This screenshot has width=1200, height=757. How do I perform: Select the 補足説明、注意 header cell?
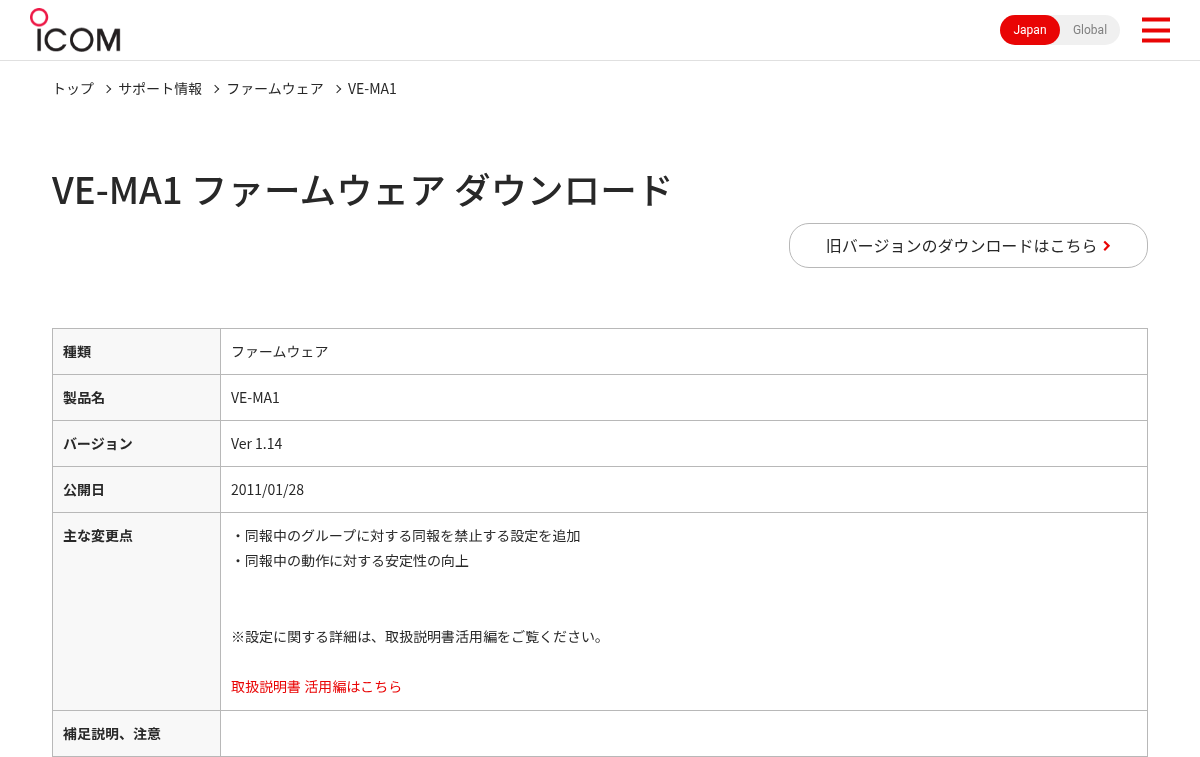pyautogui.click(x=136, y=733)
